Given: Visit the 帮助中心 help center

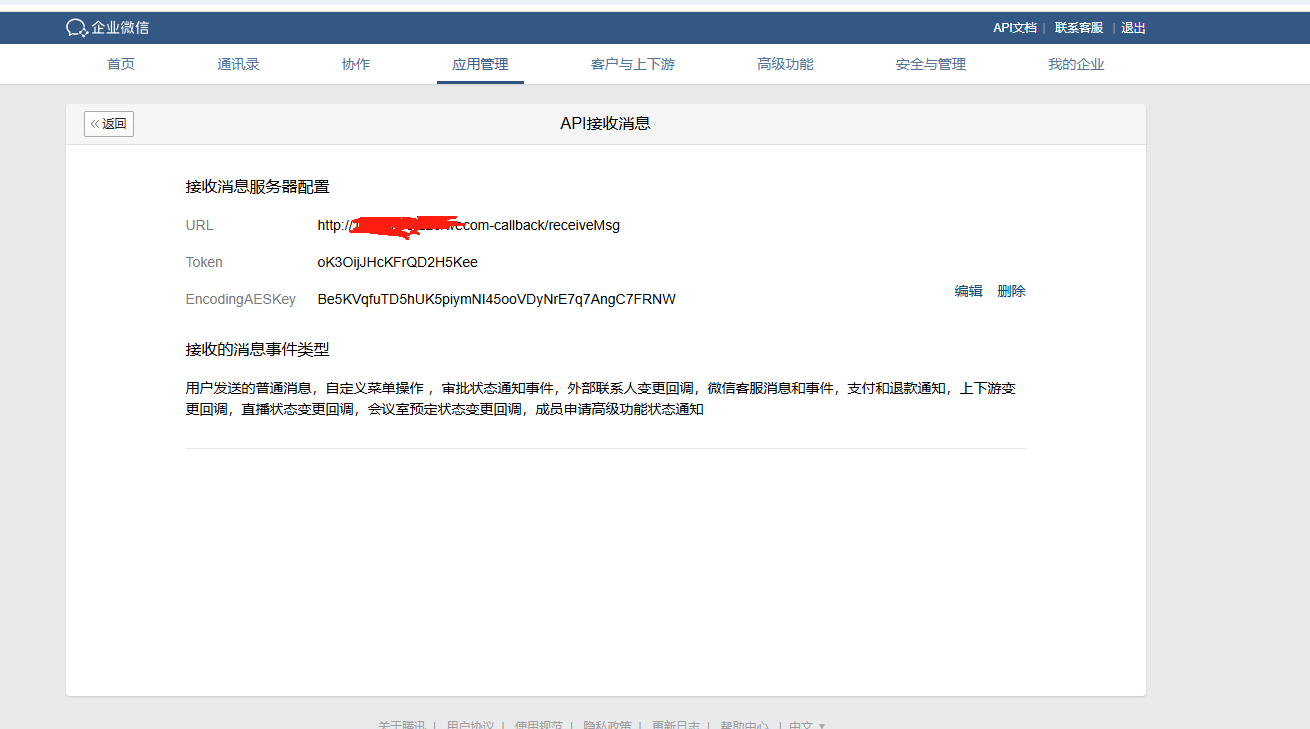Looking at the screenshot, I should pos(744,724).
